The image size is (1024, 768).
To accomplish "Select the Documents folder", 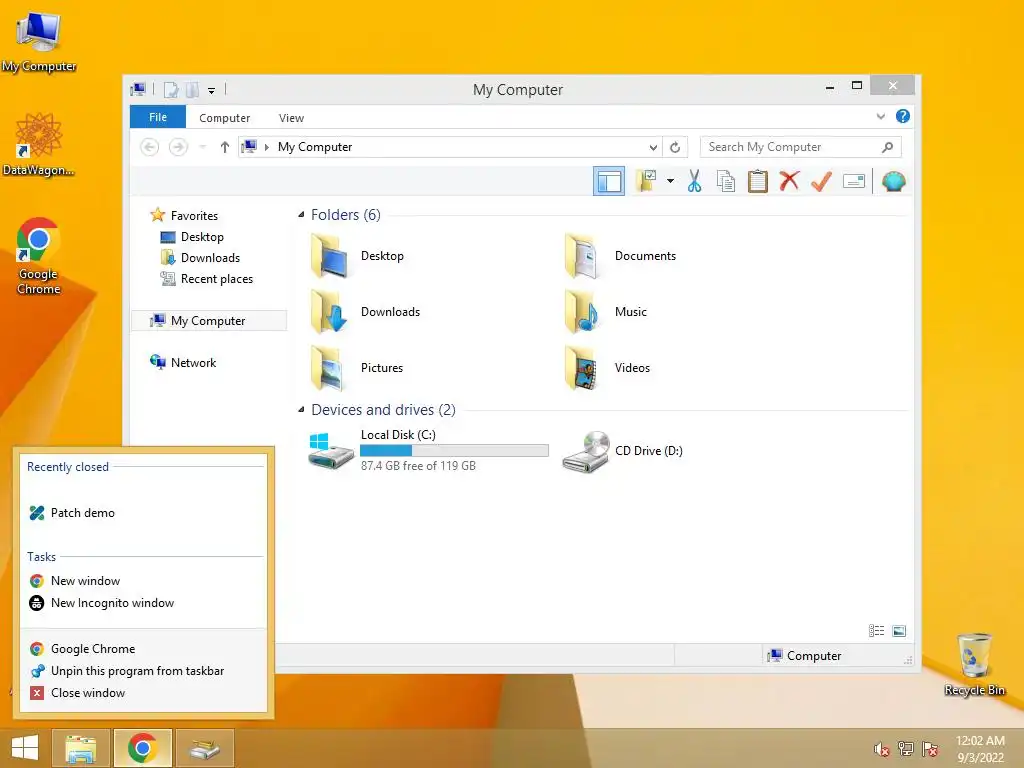I will point(620,256).
